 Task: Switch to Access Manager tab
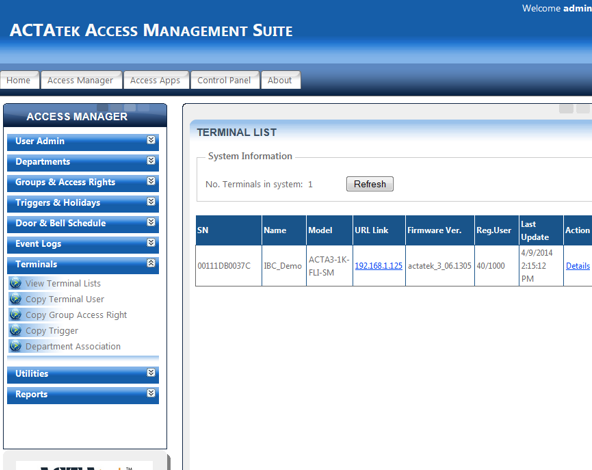point(81,80)
